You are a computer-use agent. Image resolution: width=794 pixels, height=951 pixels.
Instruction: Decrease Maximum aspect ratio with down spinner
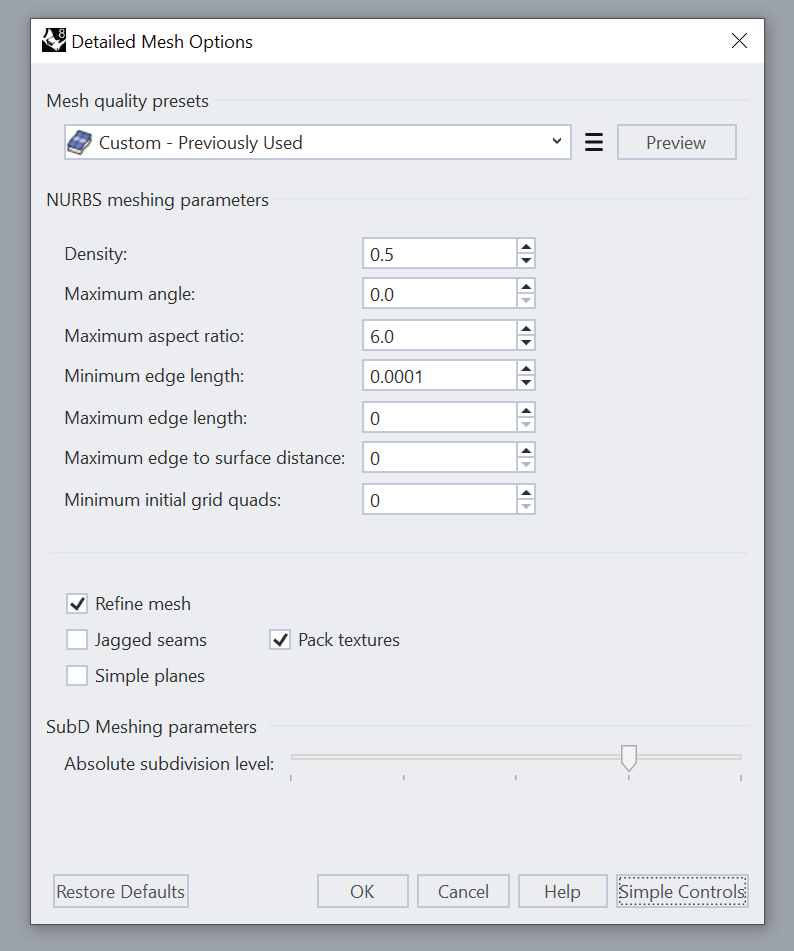point(526,343)
